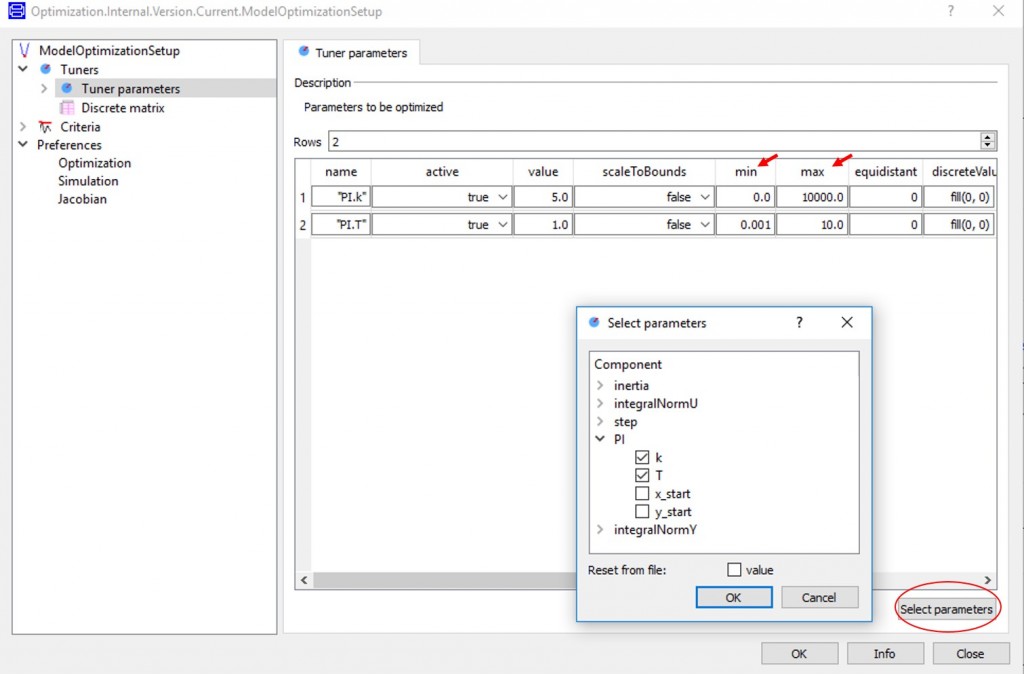Click the main window Close button
Viewport: 1024px width, 674px height.
click(x=970, y=653)
